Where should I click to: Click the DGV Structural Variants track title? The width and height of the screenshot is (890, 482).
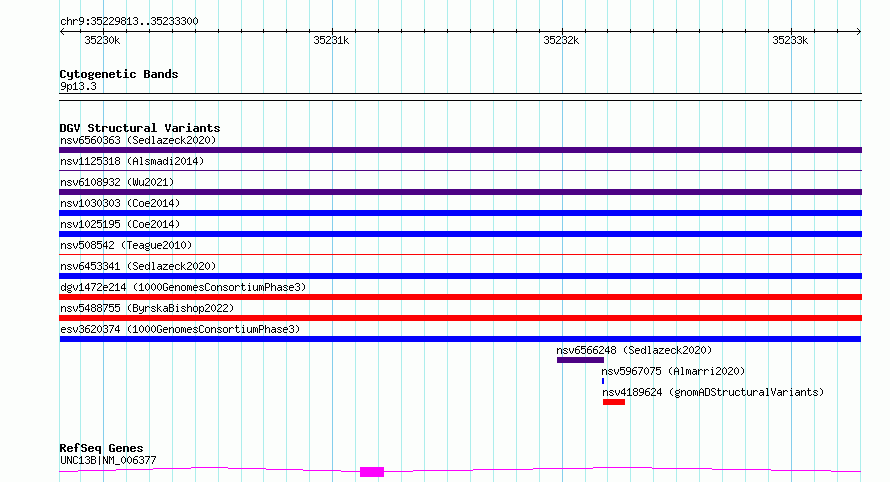click(x=140, y=128)
